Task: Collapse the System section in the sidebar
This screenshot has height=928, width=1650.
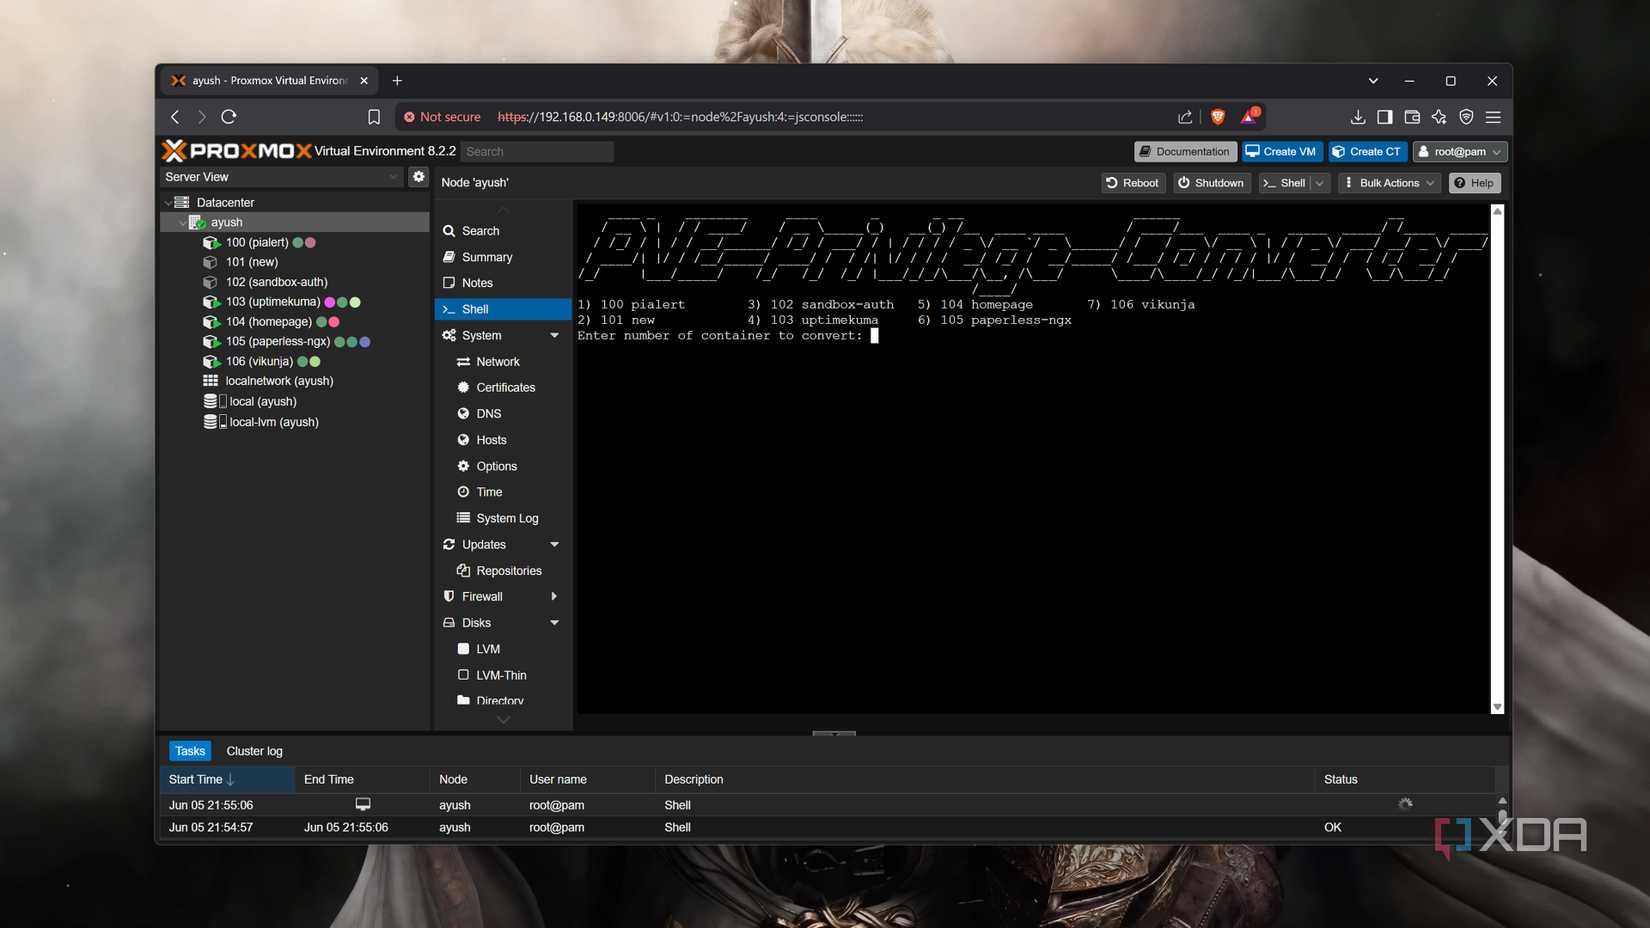Action: (554, 335)
